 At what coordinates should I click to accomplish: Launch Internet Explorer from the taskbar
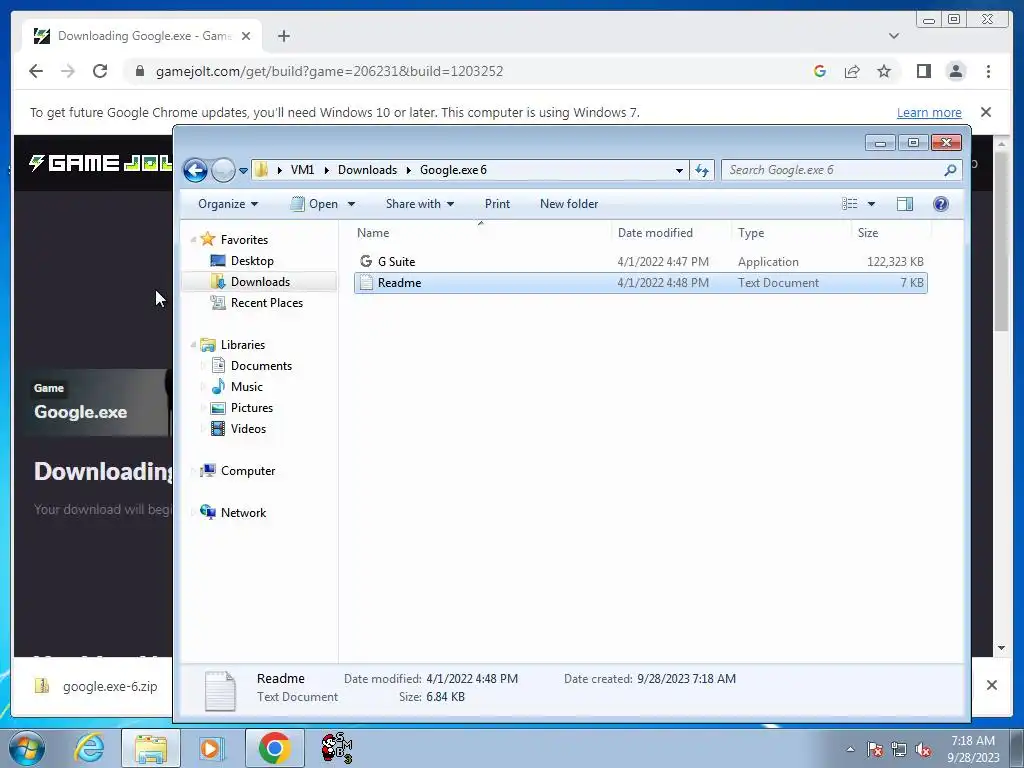pos(89,748)
